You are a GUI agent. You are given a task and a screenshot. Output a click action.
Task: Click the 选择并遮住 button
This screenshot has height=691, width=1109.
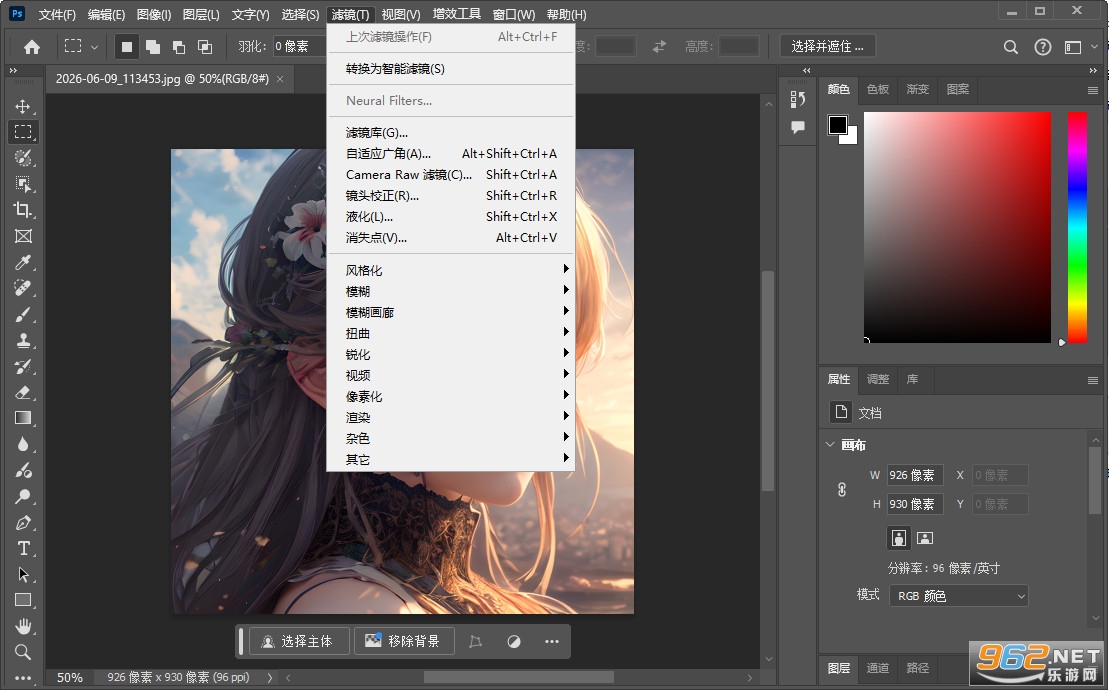(828, 47)
